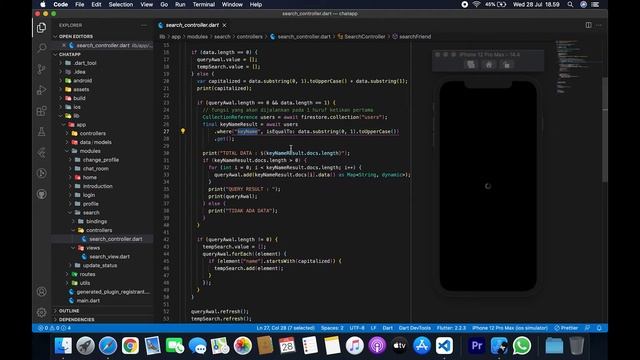The height and width of the screenshot is (360, 640).
Task: Click Dart DevTools in status bar
Action: (x=414, y=328)
